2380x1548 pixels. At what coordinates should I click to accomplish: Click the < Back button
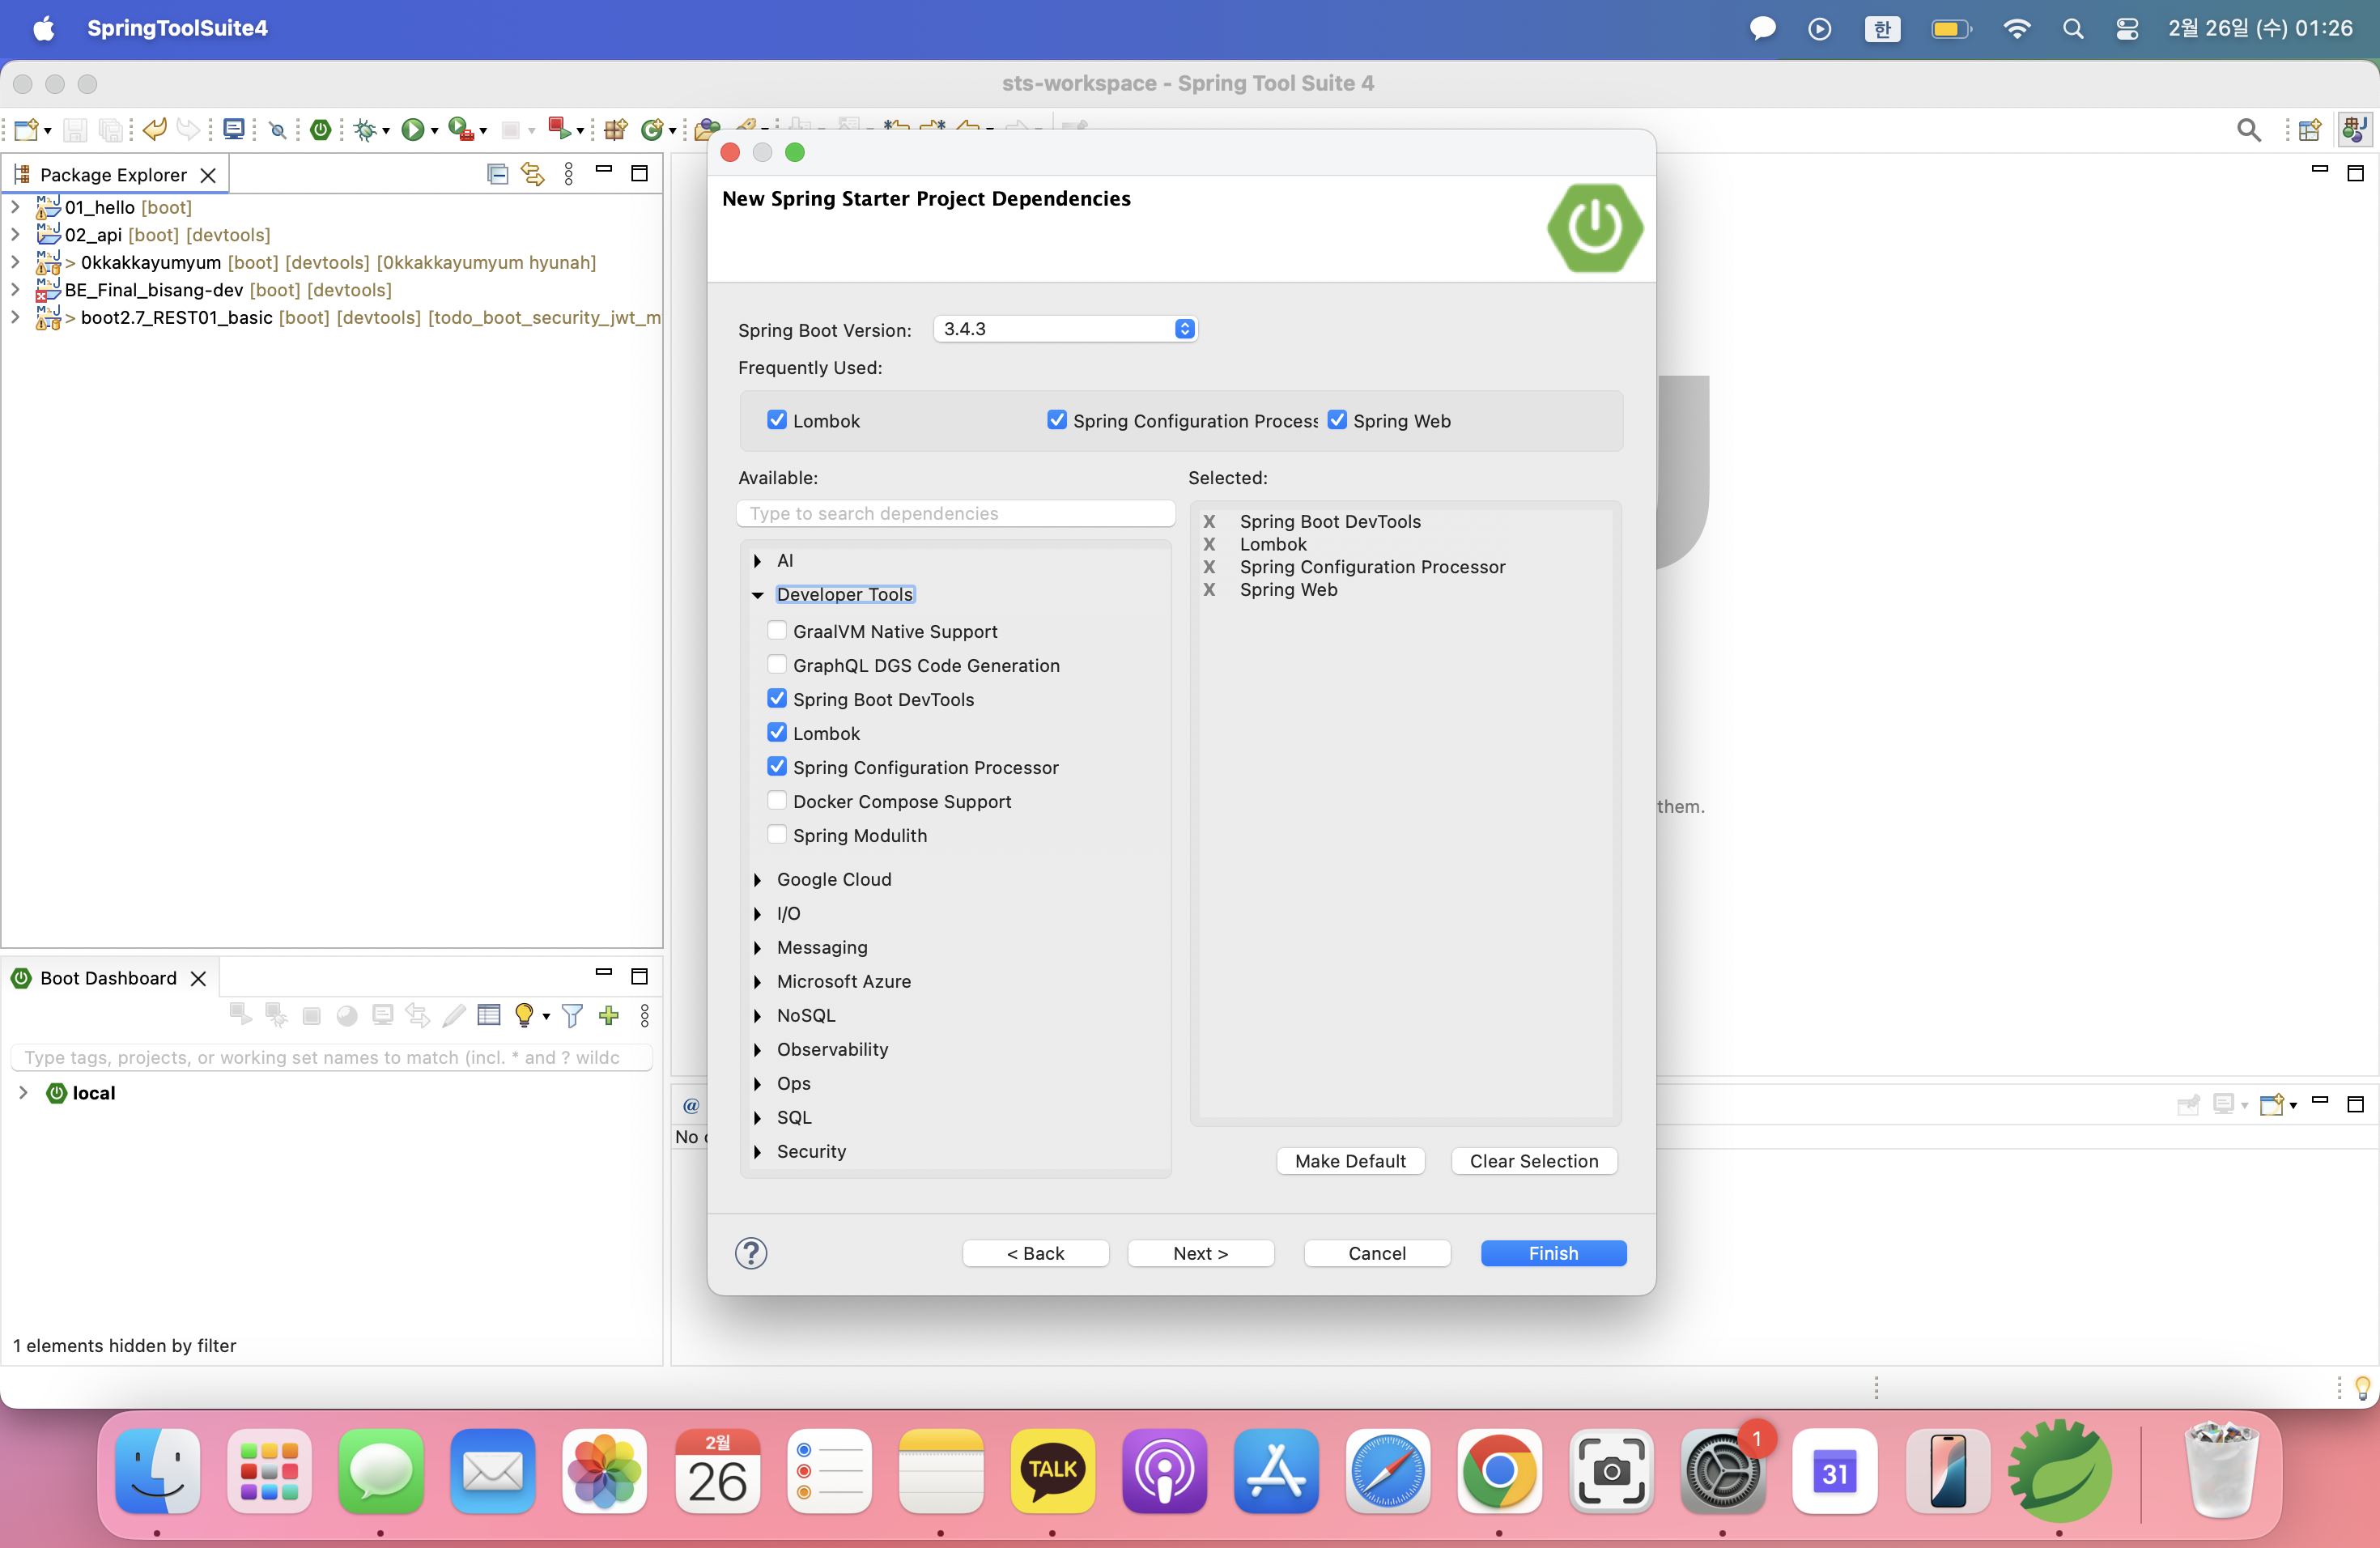[x=1035, y=1253]
